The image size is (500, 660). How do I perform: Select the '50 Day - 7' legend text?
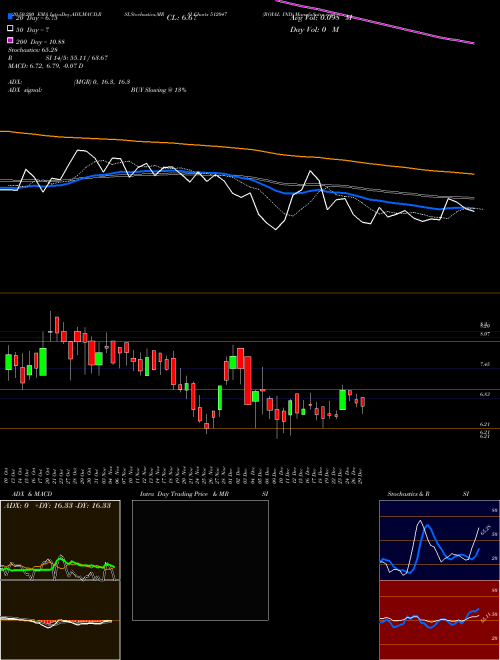coord(32,29)
